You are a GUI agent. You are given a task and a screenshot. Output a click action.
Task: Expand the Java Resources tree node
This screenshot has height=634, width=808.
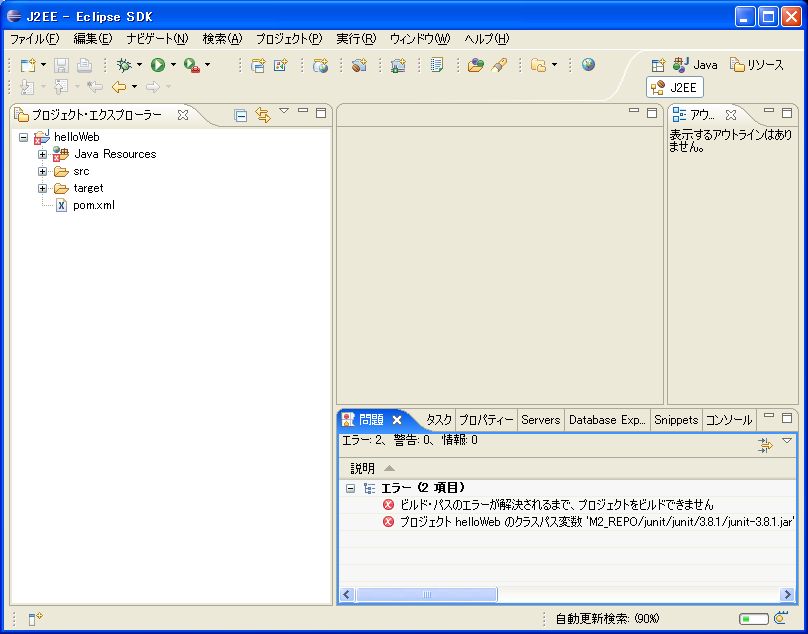click(43, 154)
